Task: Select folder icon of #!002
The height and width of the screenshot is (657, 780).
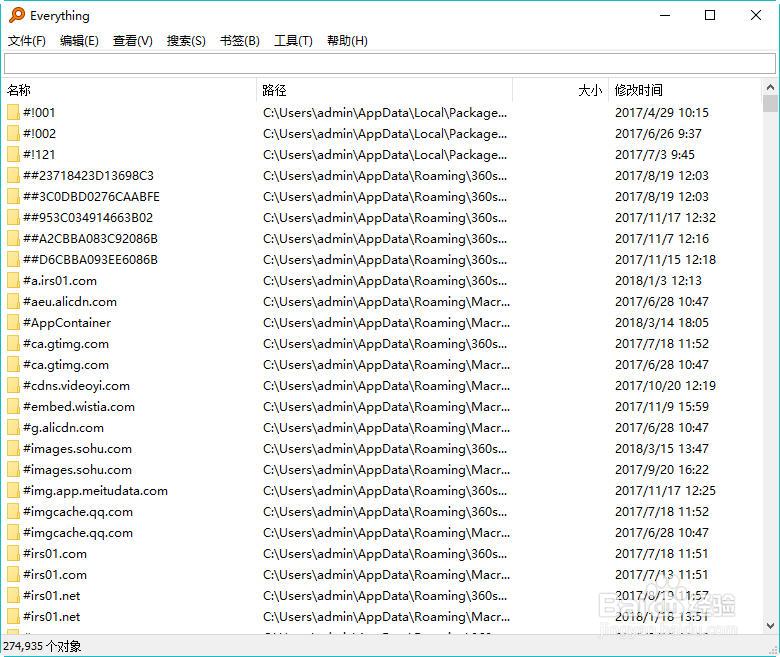Action: point(13,133)
